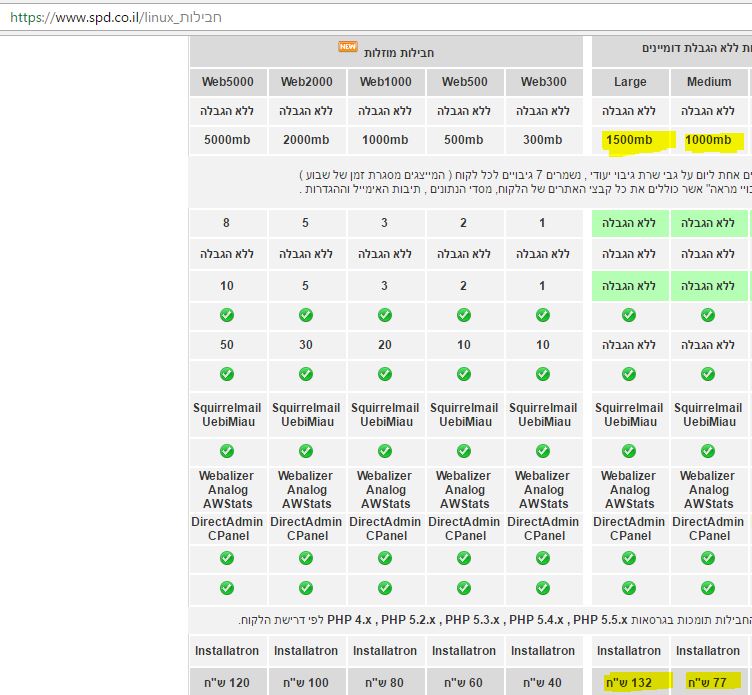The image size is (752, 695).
Task: Click the orange NEW badge beside חבילות מוזלות
Action: click(347, 47)
